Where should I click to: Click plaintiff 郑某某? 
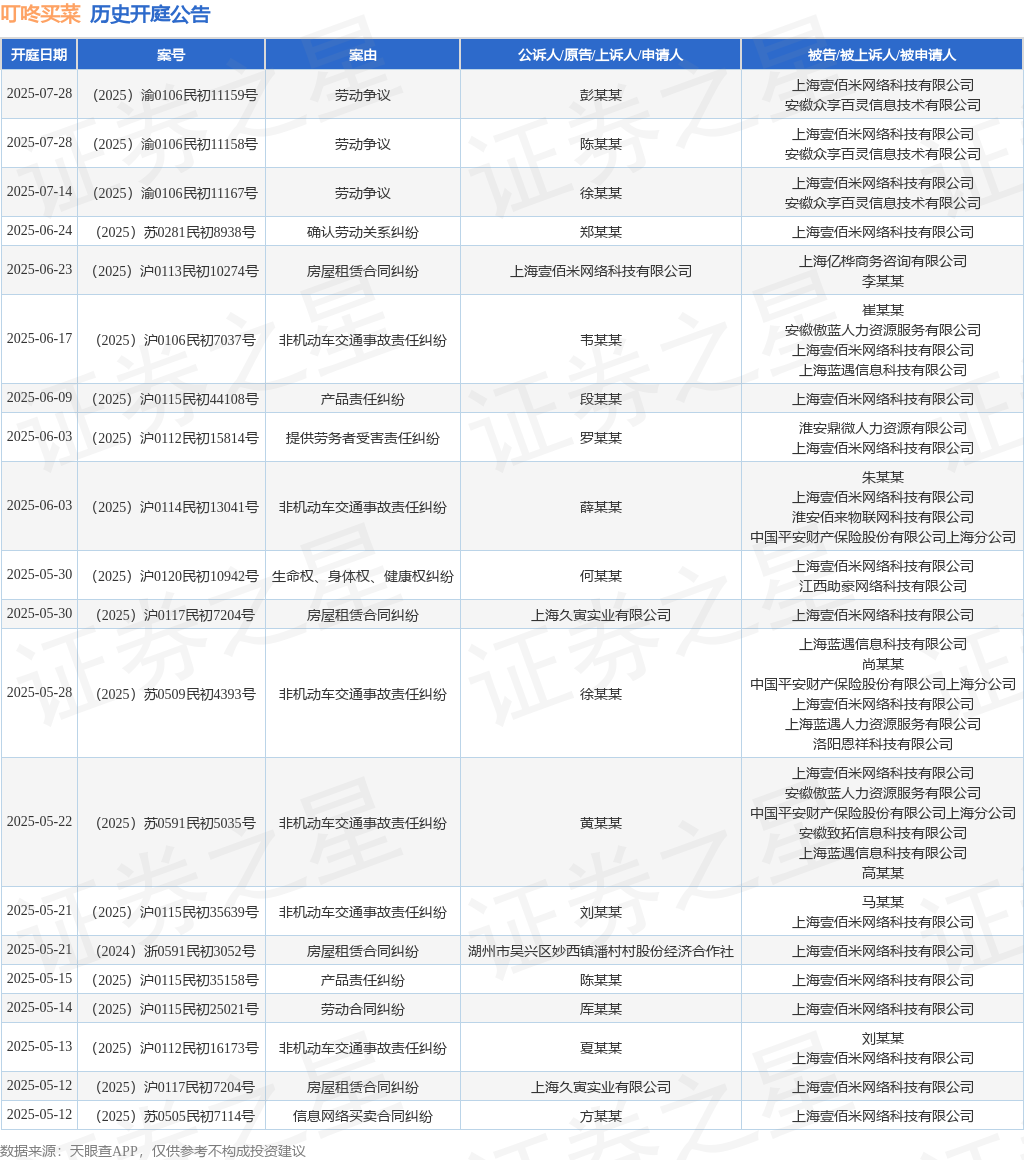pyautogui.click(x=600, y=232)
